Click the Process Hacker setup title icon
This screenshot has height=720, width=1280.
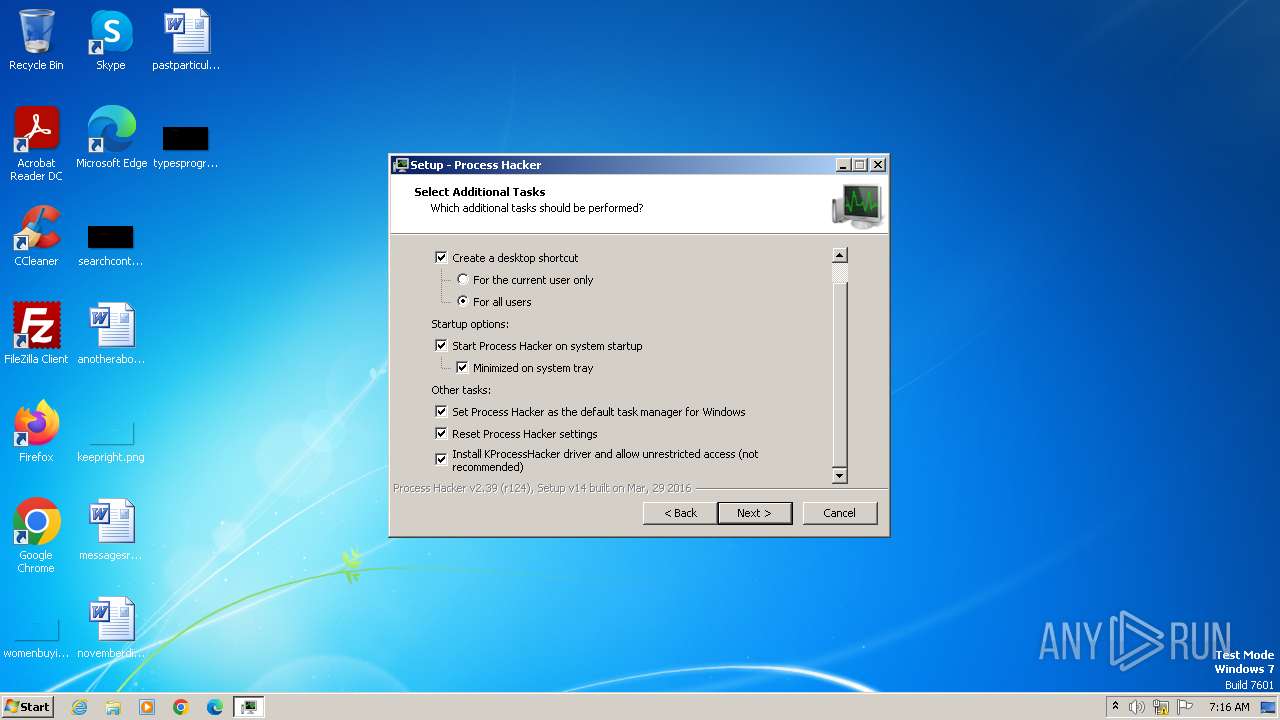coord(401,165)
